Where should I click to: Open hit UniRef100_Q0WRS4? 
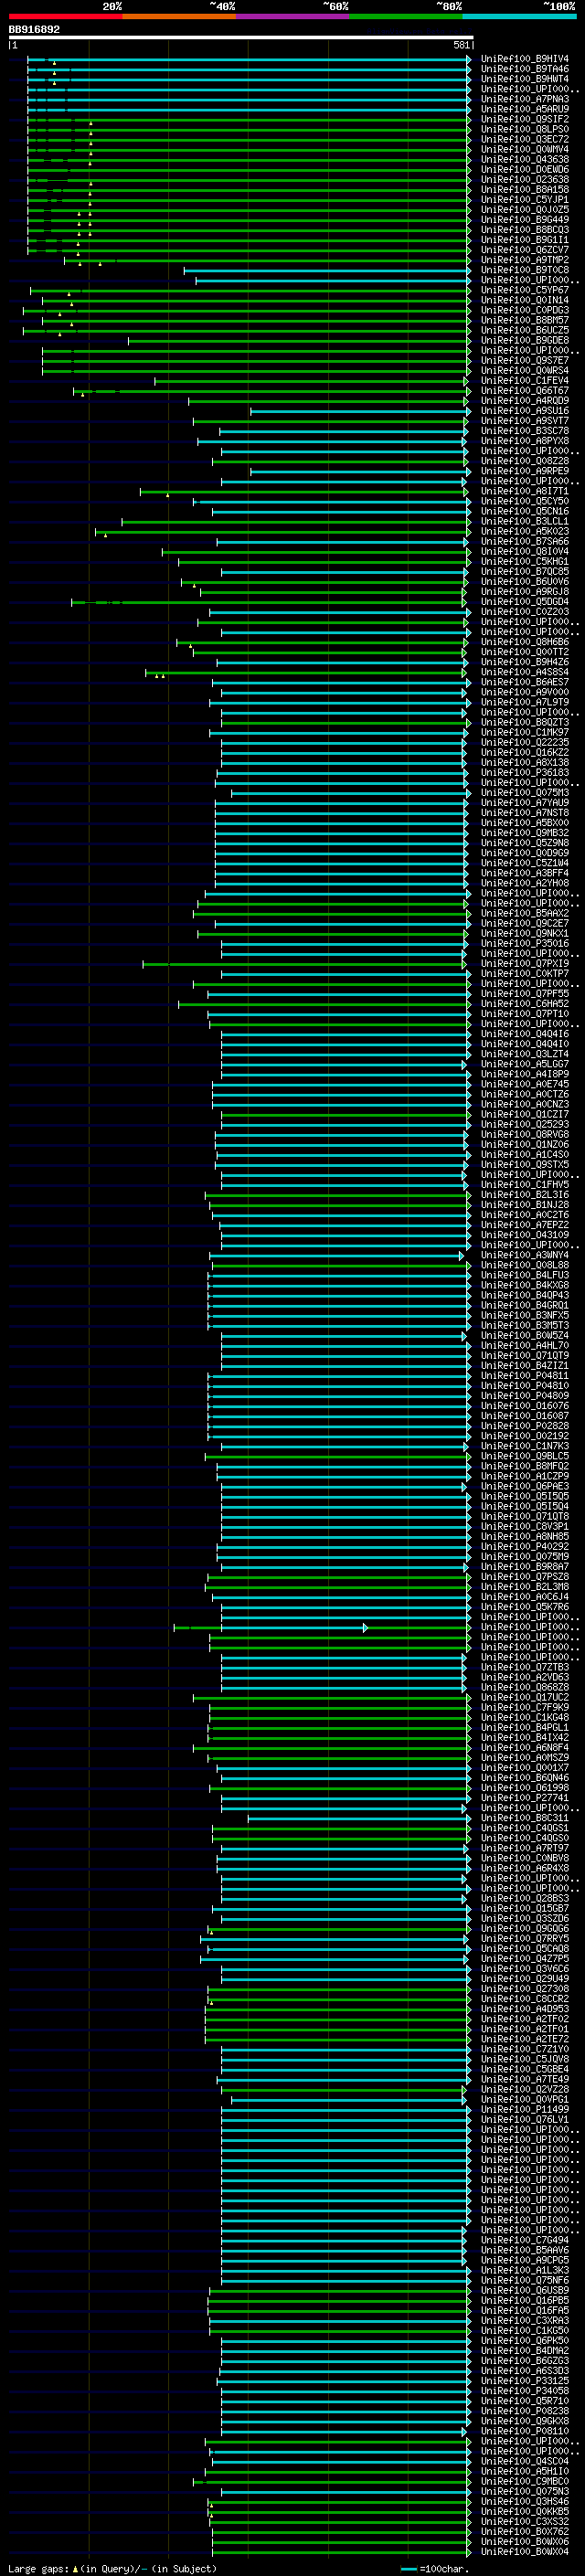(524, 371)
